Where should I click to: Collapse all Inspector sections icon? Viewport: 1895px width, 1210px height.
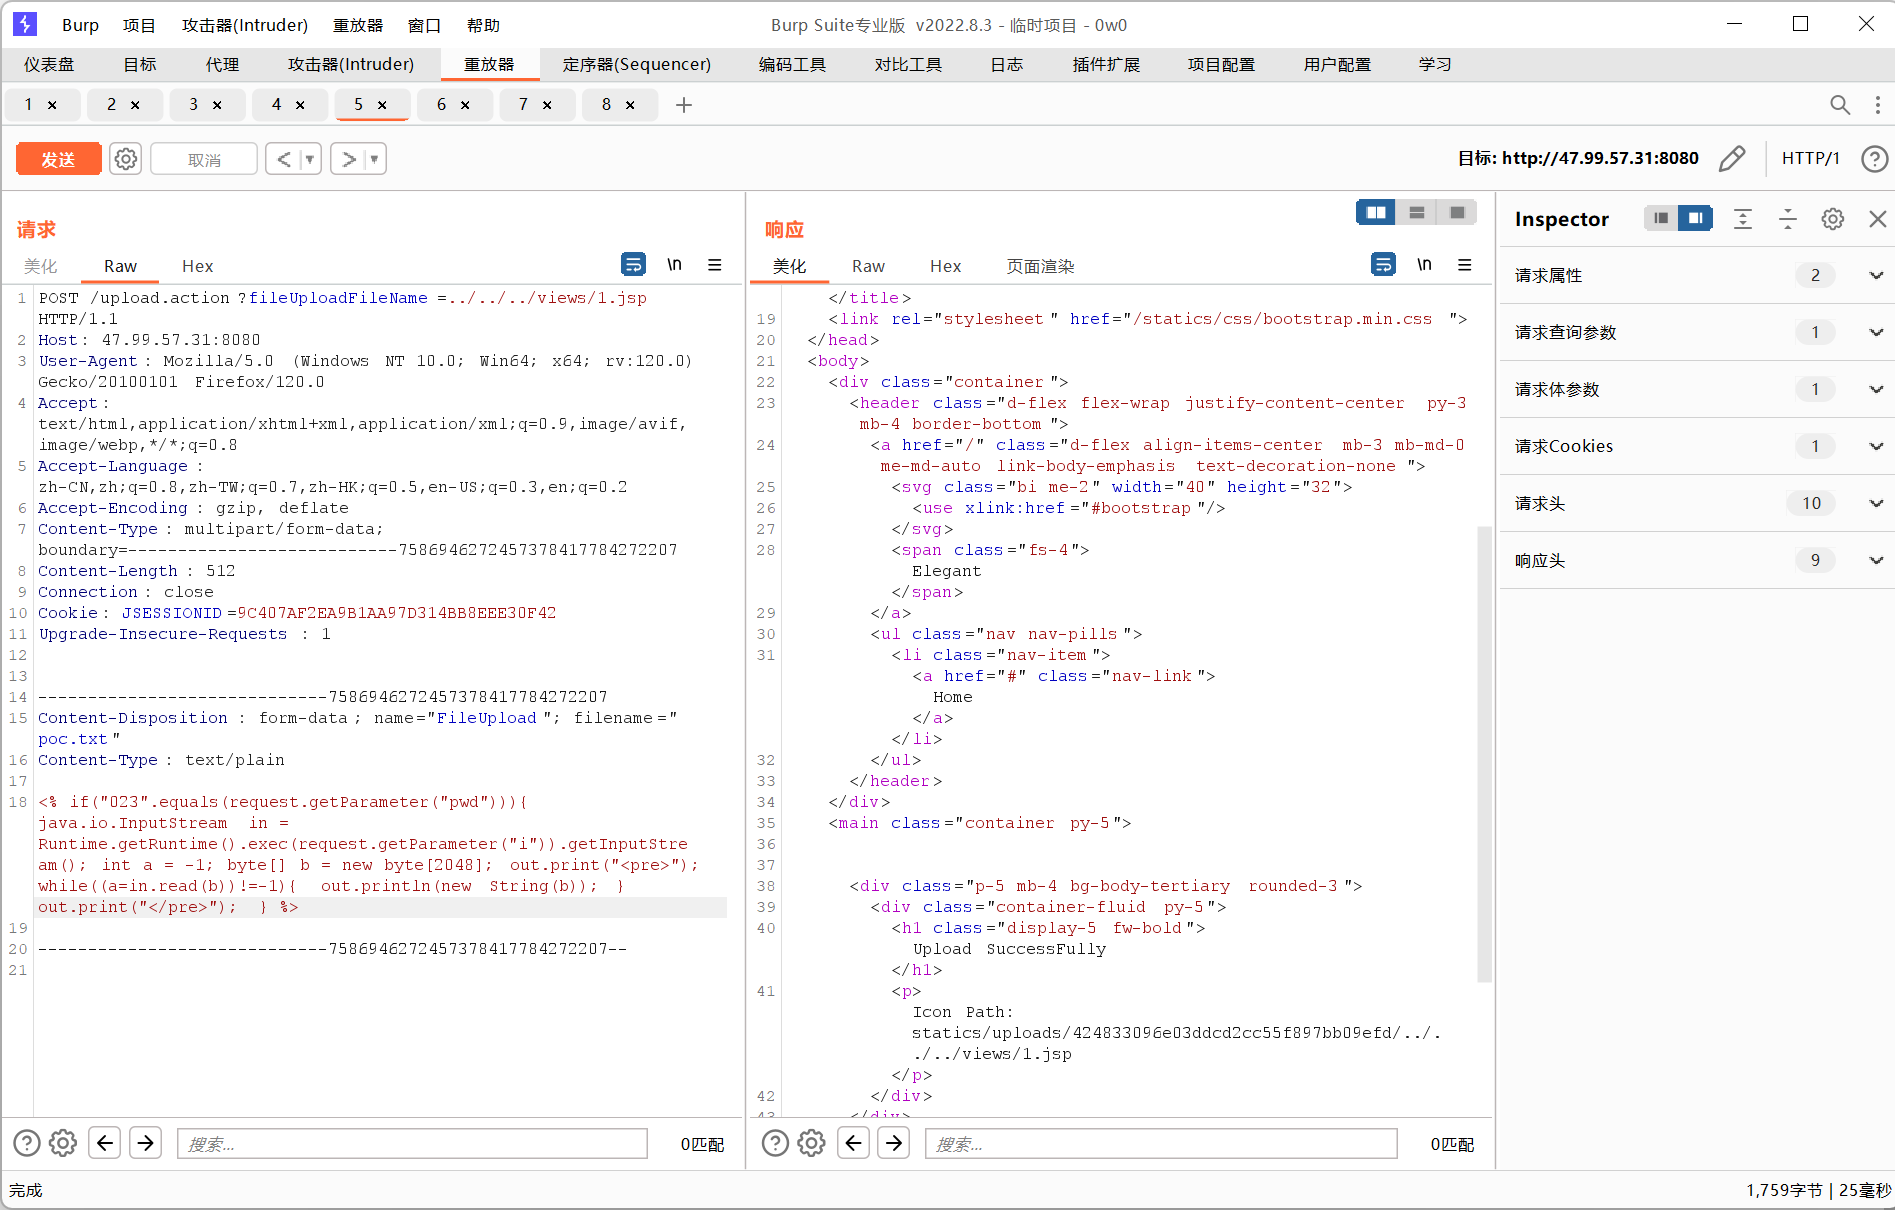pos(1788,219)
